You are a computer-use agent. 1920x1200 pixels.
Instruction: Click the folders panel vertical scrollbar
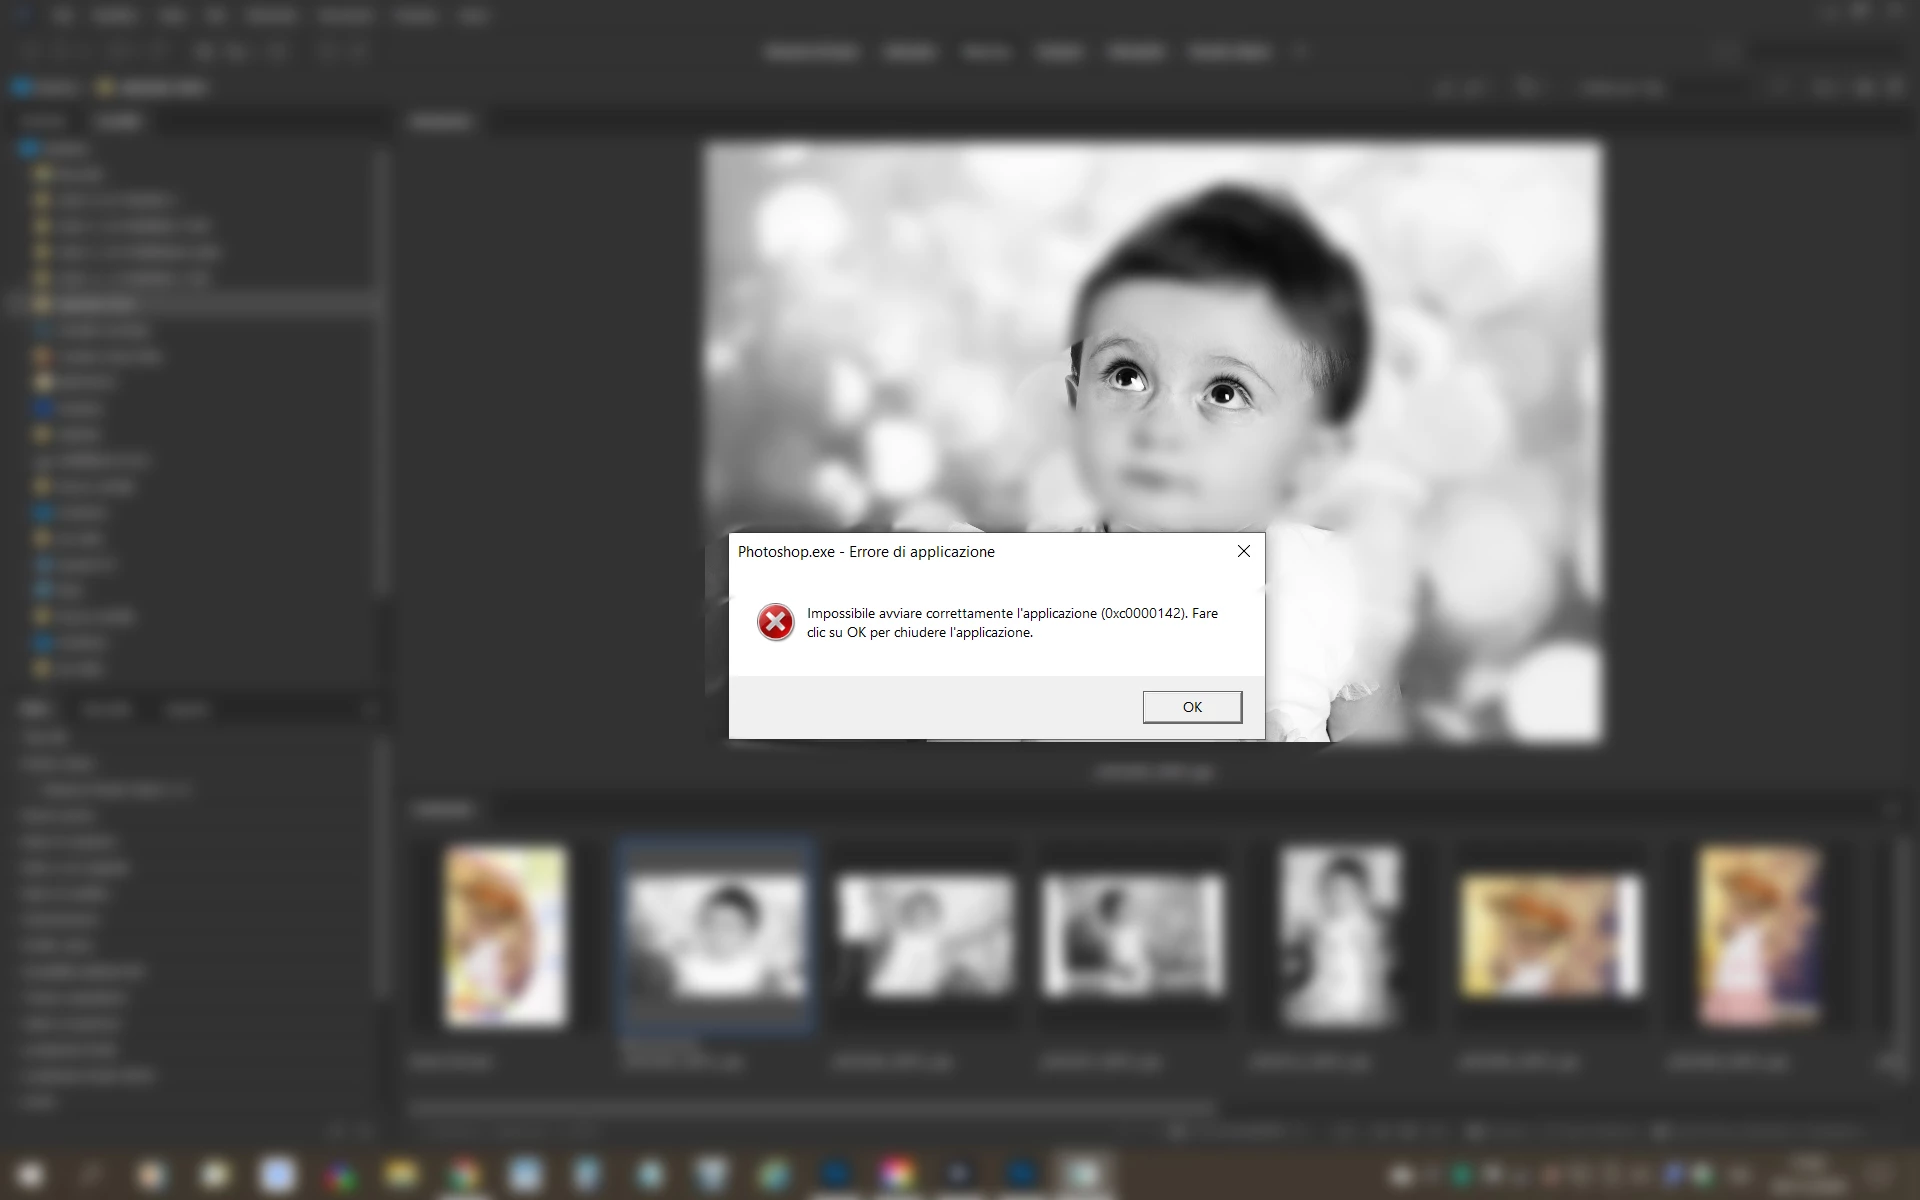click(x=381, y=370)
